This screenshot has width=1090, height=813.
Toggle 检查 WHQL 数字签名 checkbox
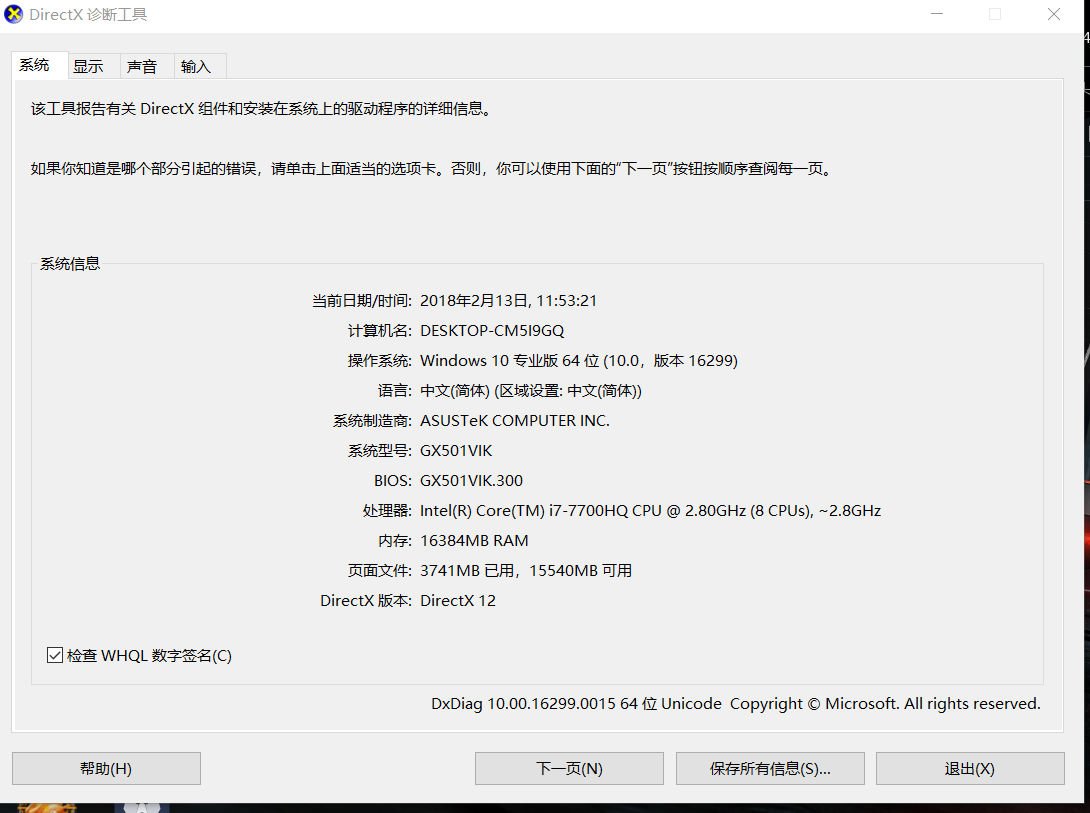click(x=55, y=655)
